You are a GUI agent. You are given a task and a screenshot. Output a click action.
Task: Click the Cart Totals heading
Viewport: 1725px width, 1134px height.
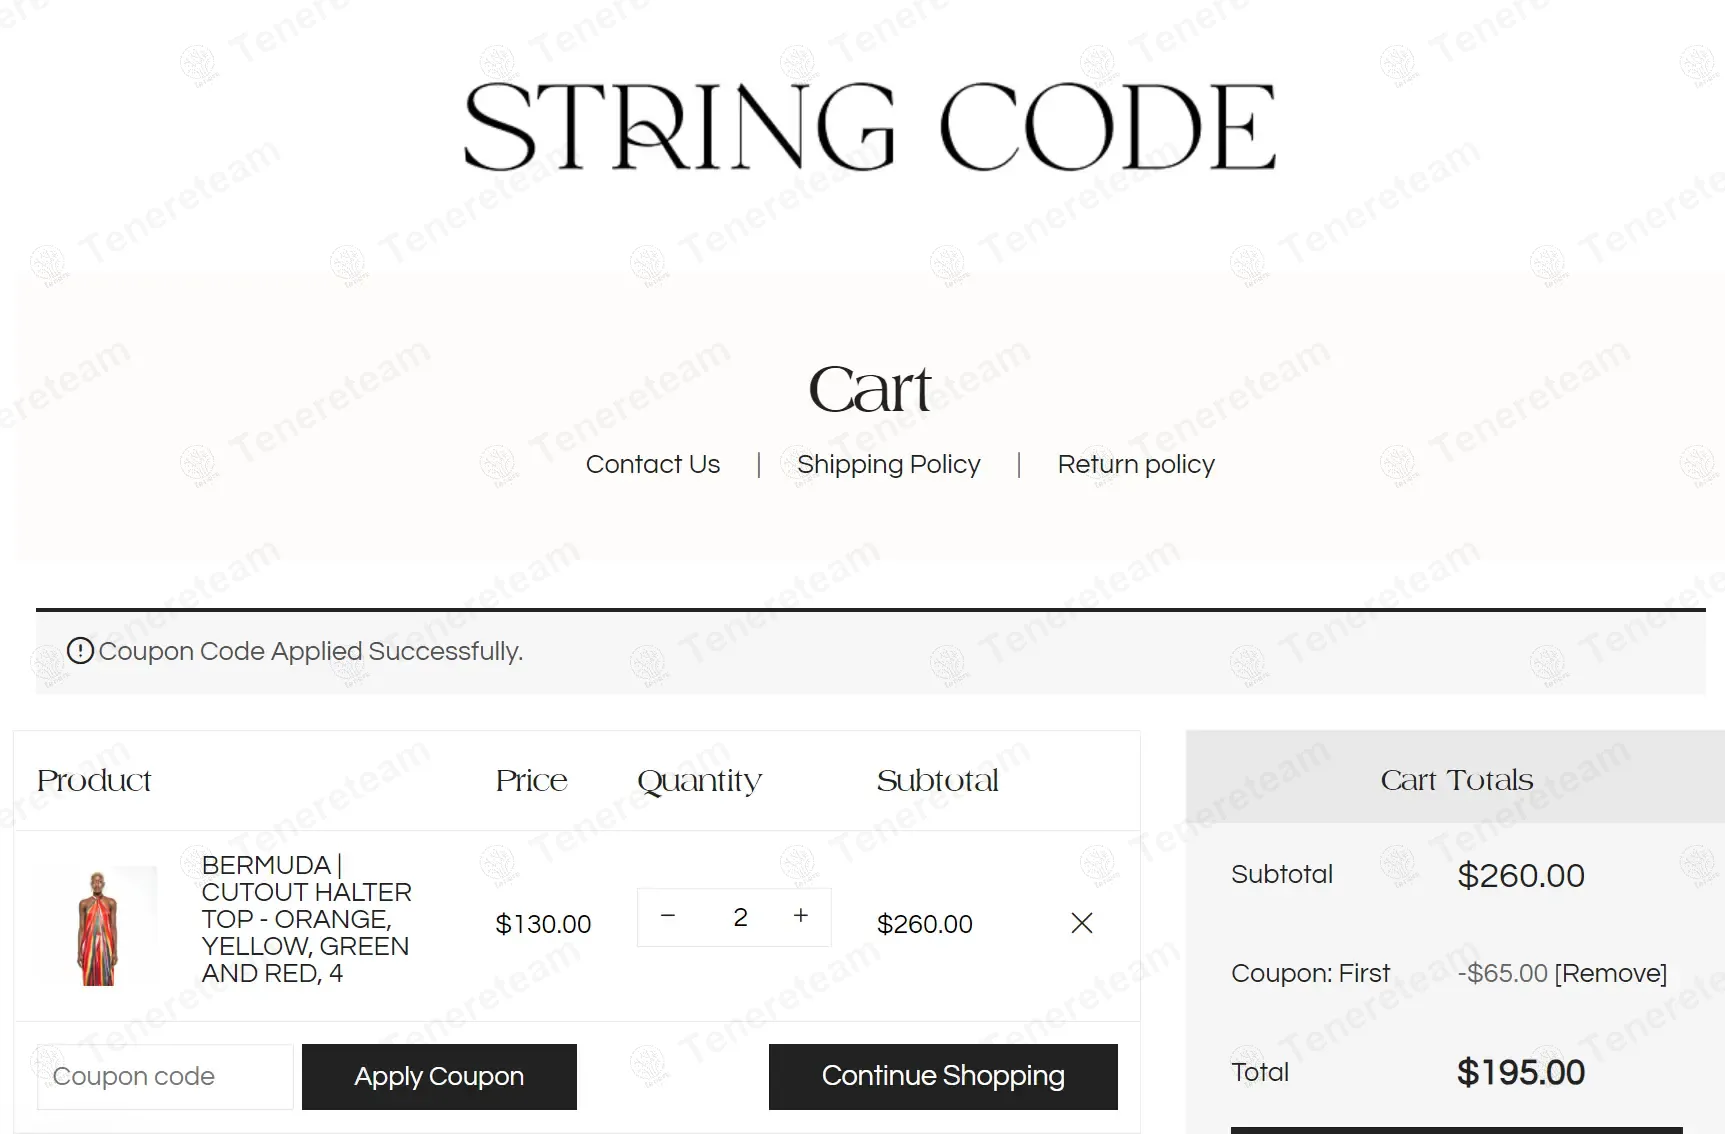pos(1456,780)
